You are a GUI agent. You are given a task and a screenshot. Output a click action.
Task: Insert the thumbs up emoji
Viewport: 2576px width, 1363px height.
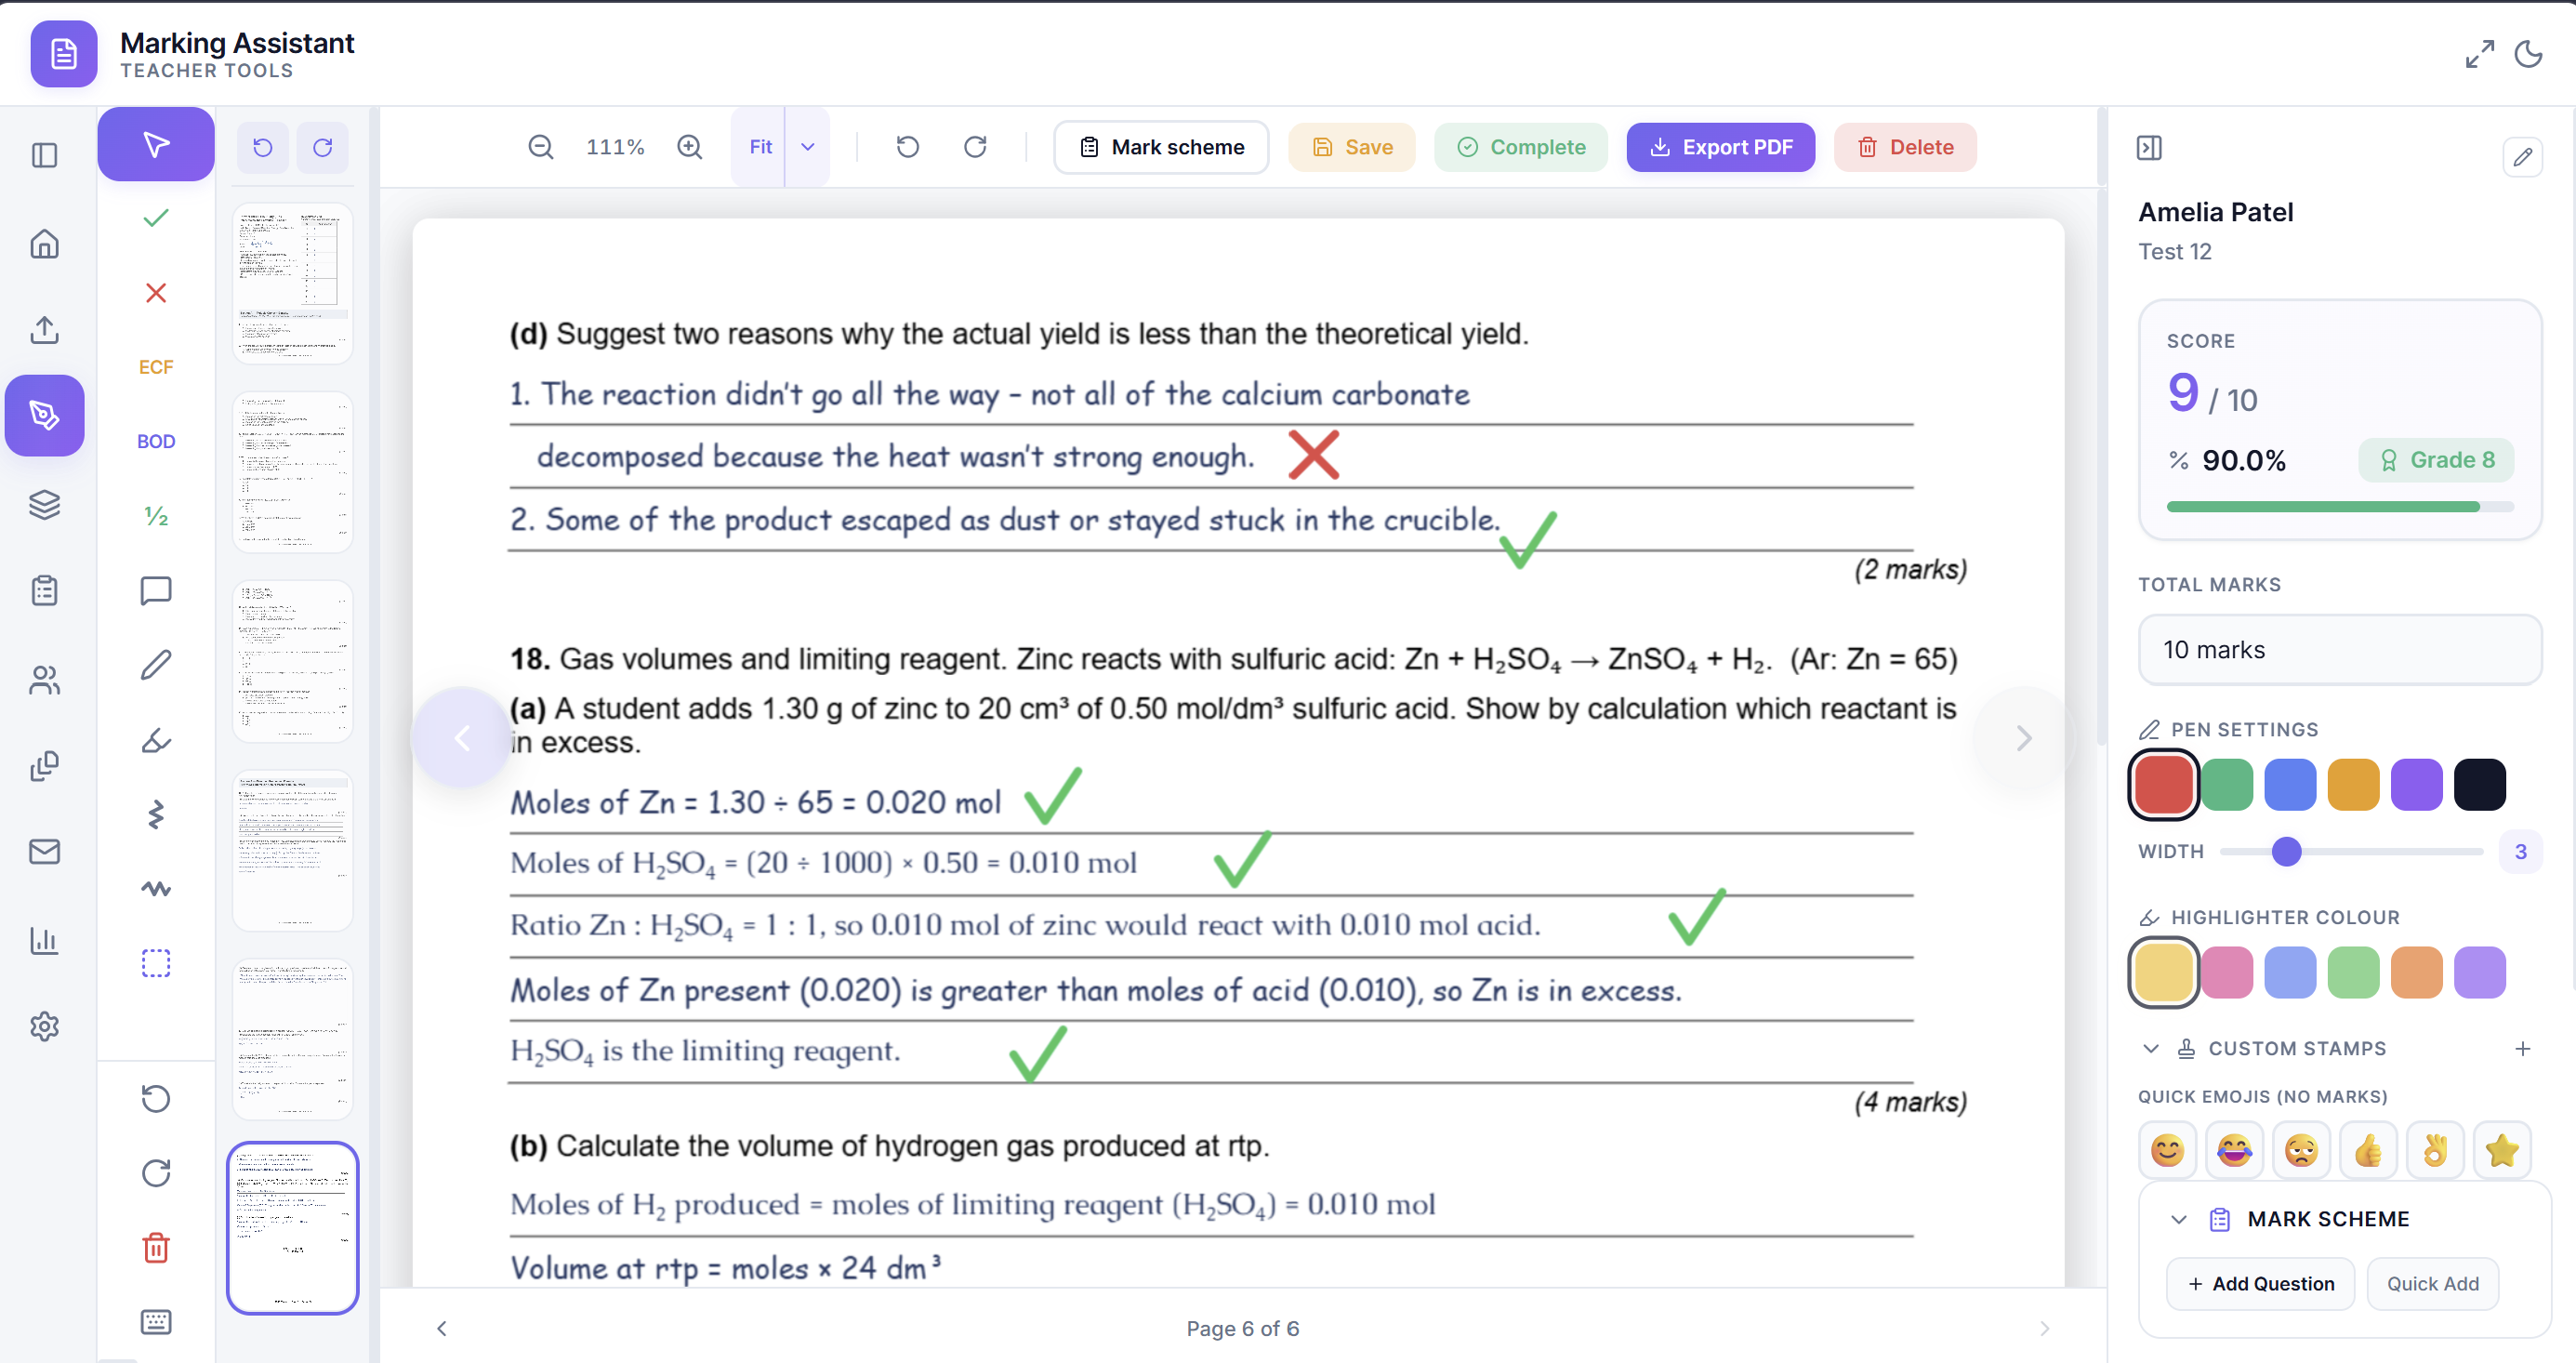[2367, 1151]
